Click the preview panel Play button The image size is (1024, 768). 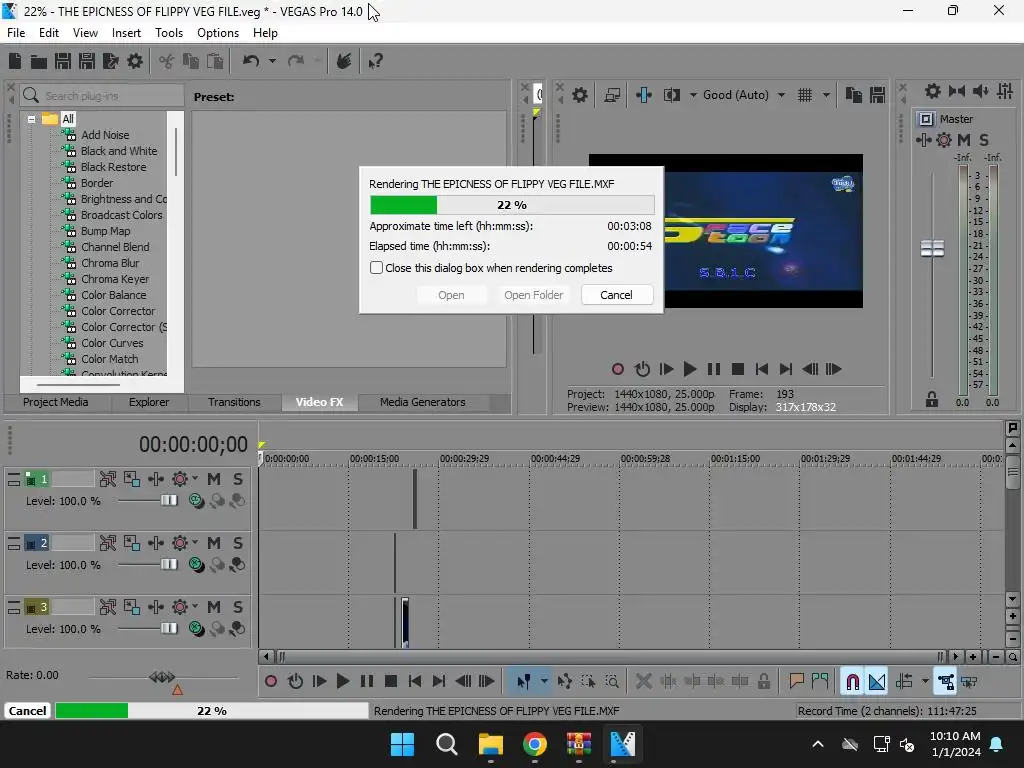[689, 369]
